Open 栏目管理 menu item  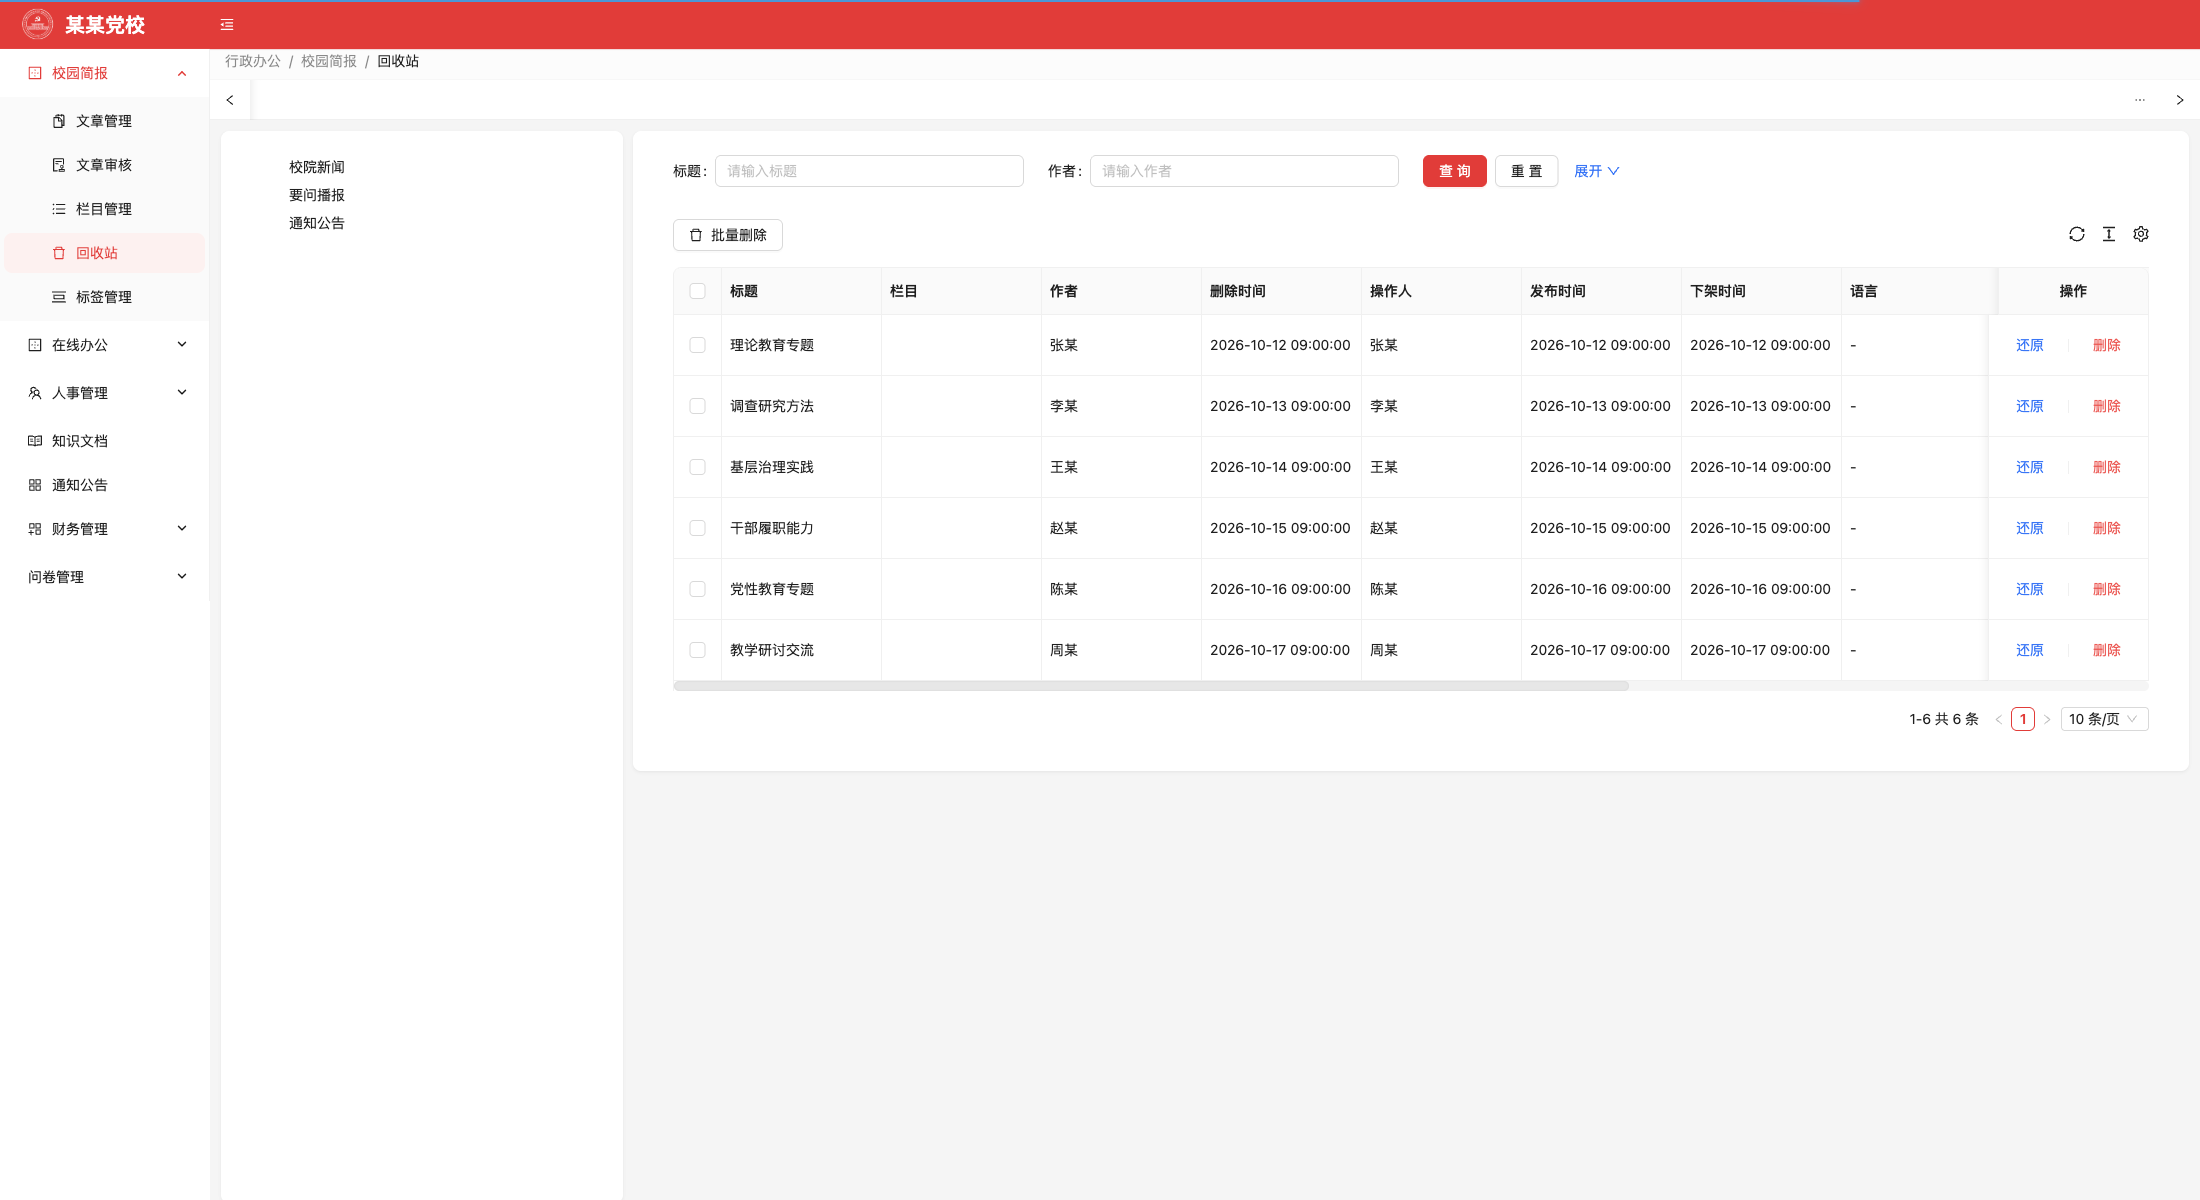pyautogui.click(x=105, y=209)
